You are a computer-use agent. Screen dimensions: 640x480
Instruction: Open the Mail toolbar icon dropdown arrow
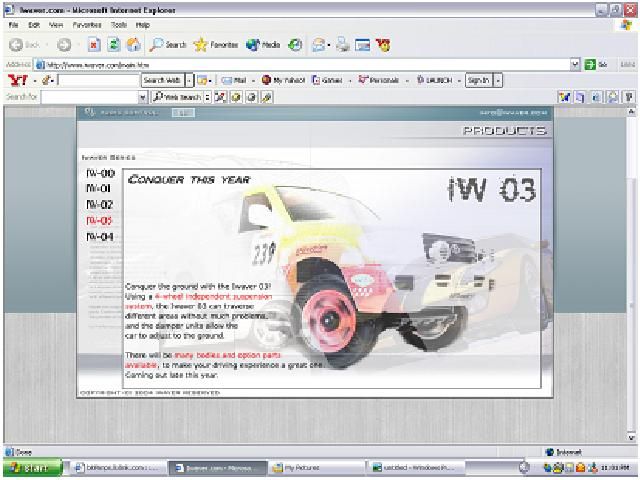click(329, 45)
